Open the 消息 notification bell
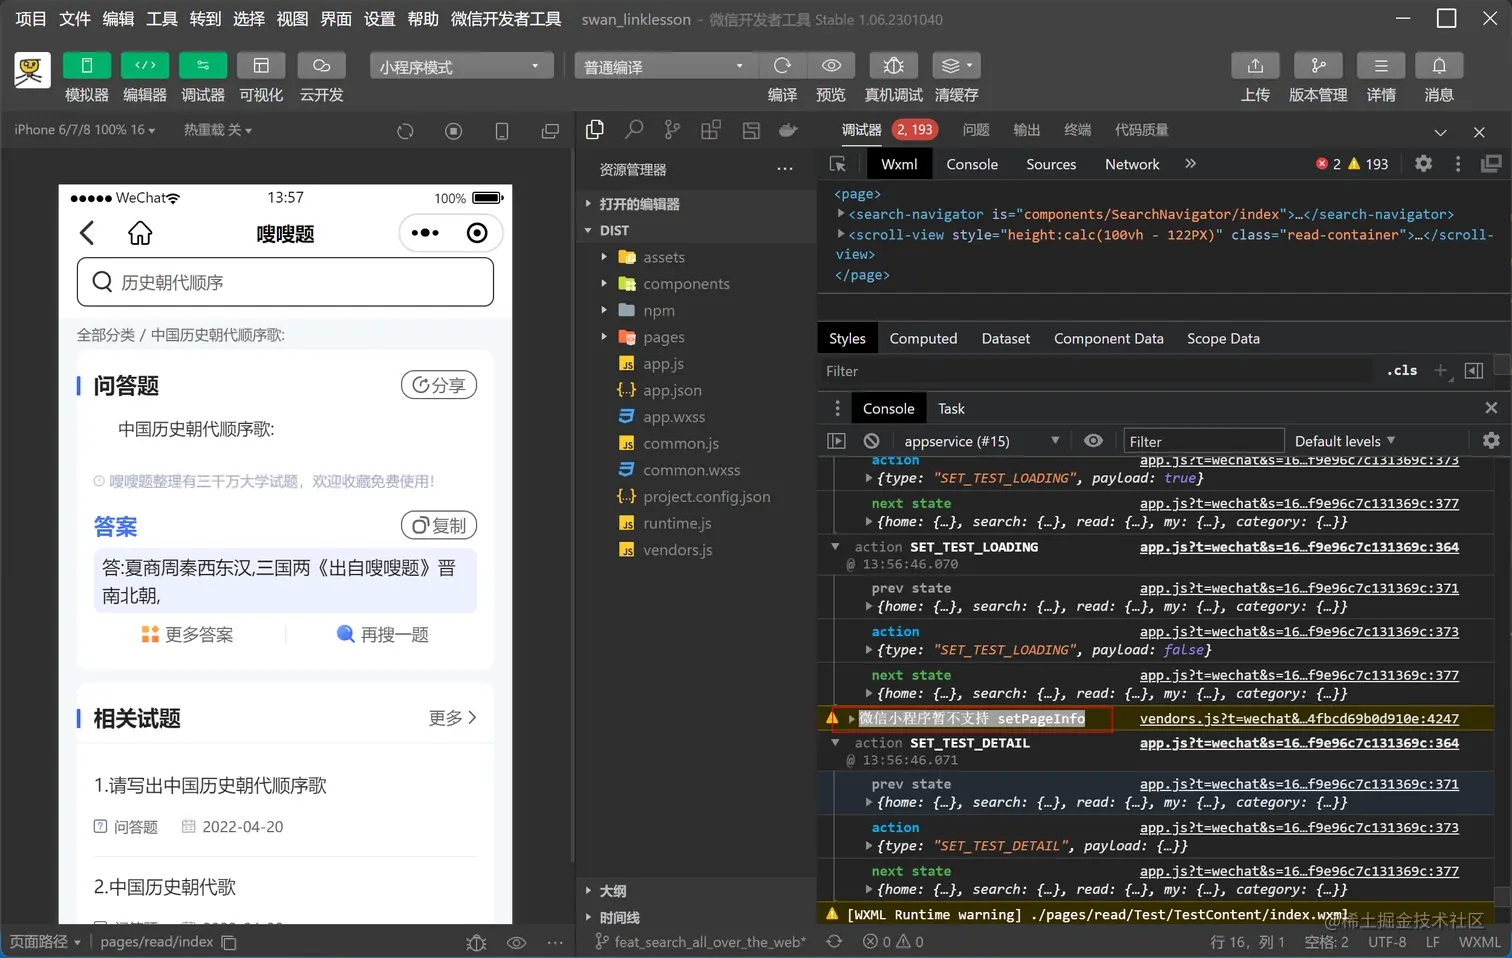Image resolution: width=1512 pixels, height=958 pixels. pos(1439,65)
